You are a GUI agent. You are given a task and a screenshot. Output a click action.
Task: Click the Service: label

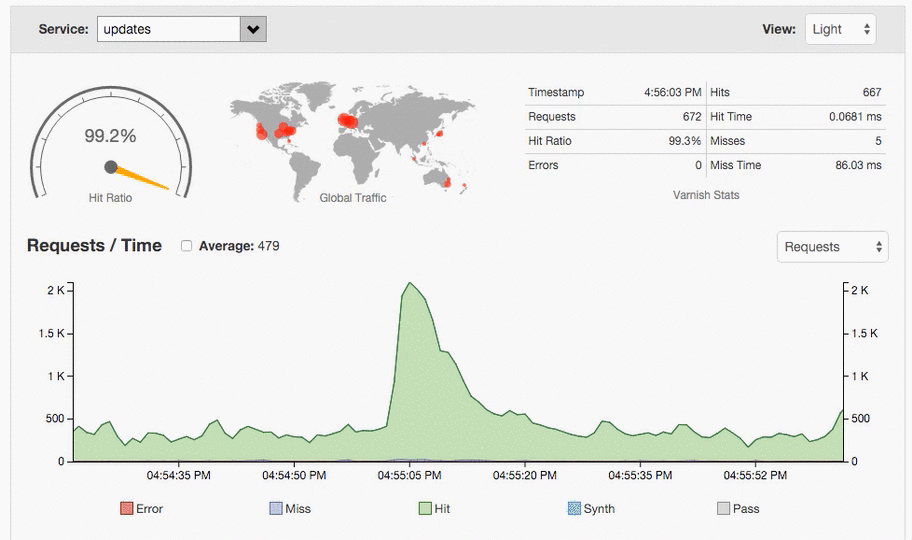[x=63, y=29]
